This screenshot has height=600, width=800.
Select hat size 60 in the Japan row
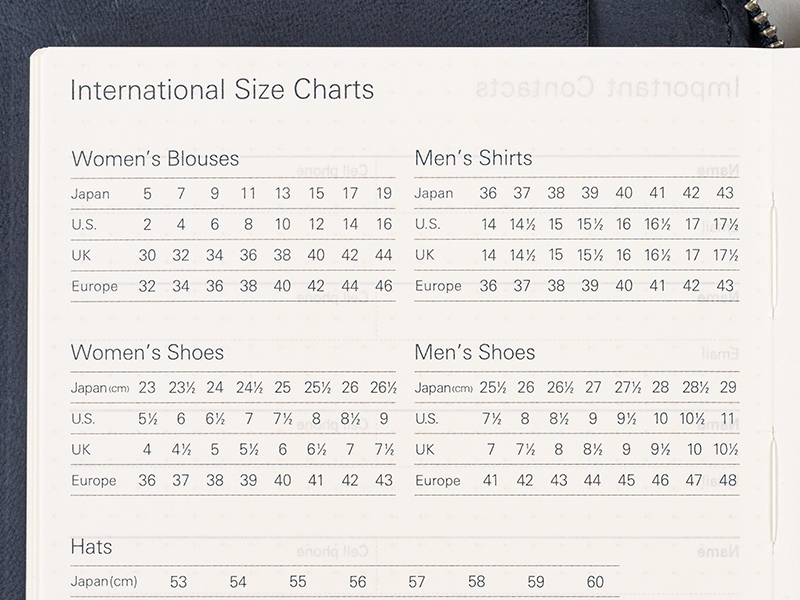click(x=596, y=582)
